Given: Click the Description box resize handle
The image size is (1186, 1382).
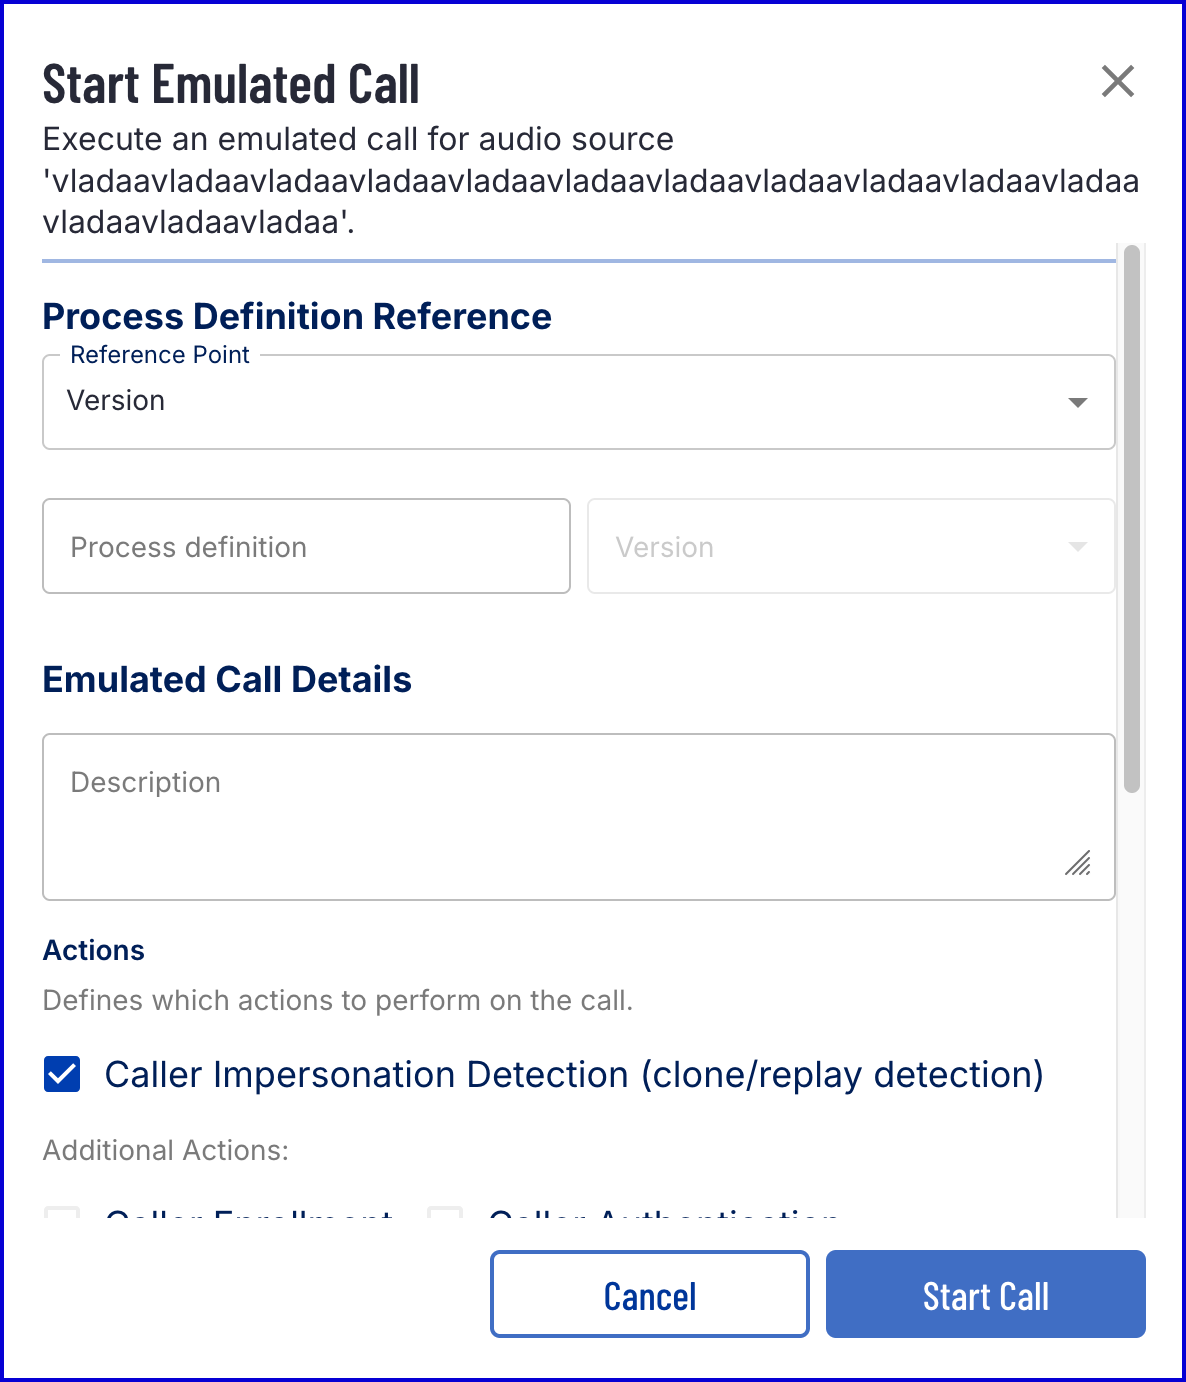Looking at the screenshot, I should tap(1077, 863).
